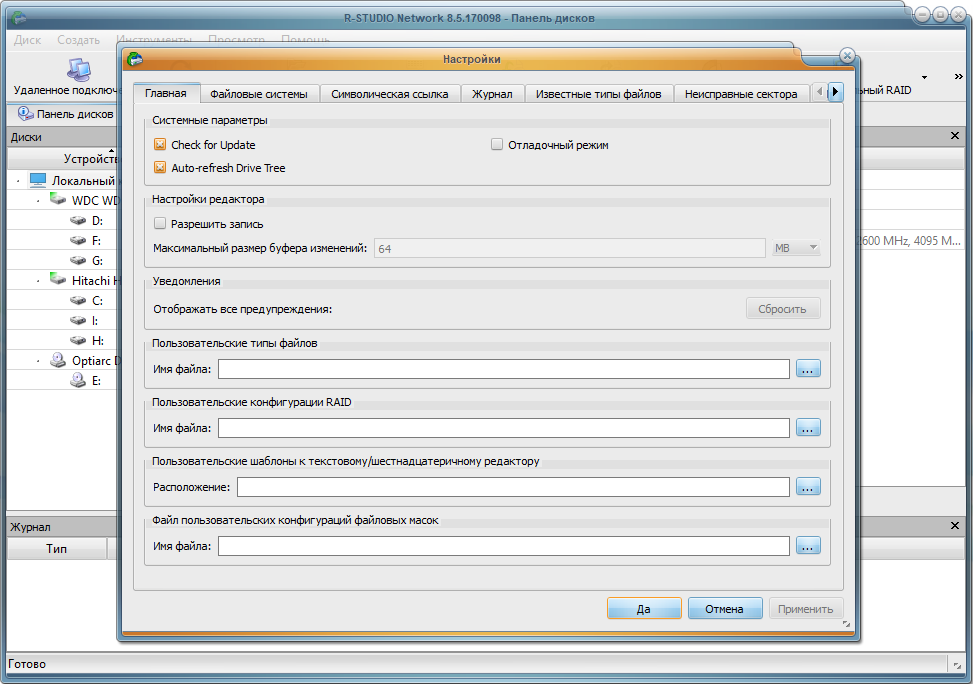The image size is (973, 684).
Task: Open the Remote connection toolbar icon
Action: point(79,70)
